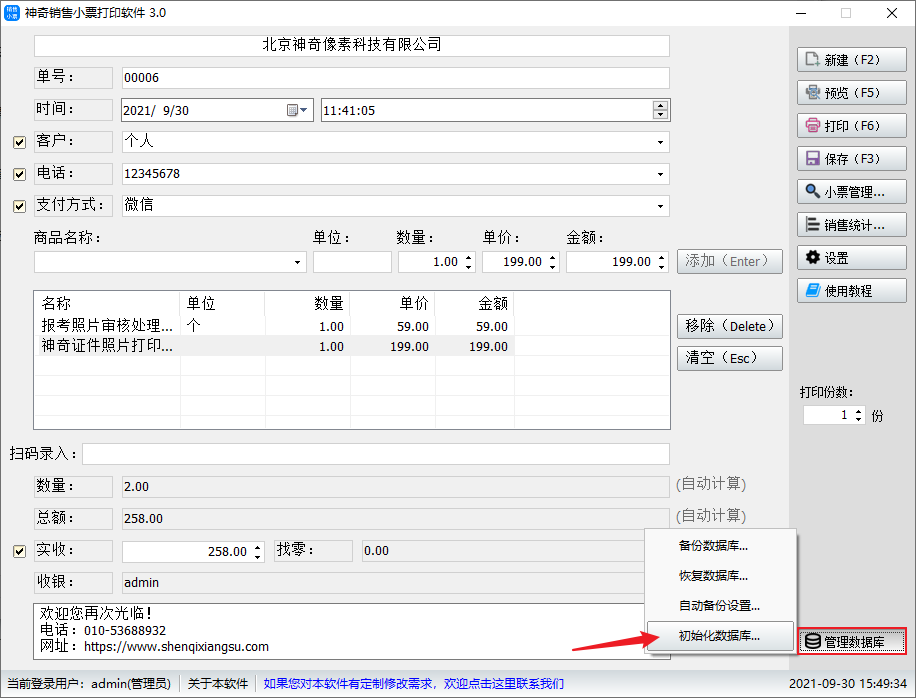Viewport: 916px width, 698px height.
Task: Click the 添加 (Enter) button
Action: pos(730,261)
